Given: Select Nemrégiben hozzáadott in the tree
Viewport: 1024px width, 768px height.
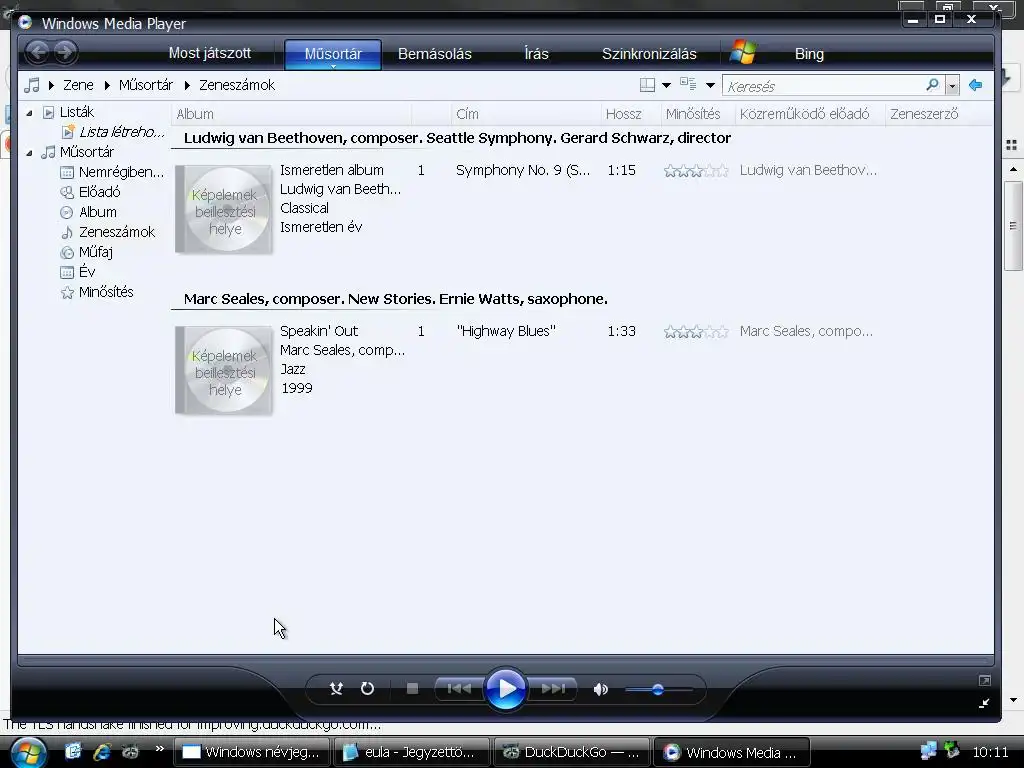Looking at the screenshot, I should pos(121,172).
